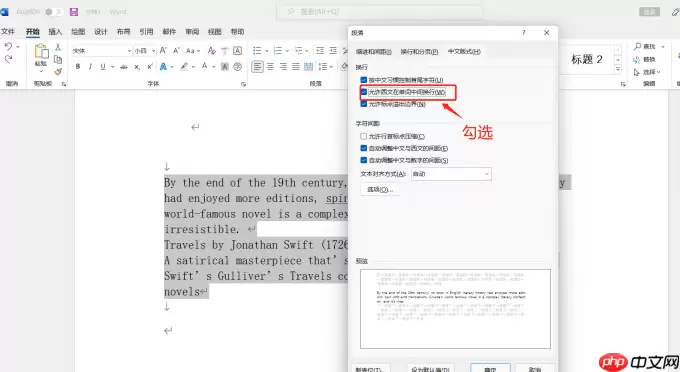Image resolution: width=680 pixels, height=372 pixels.
Task: Switch to the 设计 ribbon tab
Action: 101,32
